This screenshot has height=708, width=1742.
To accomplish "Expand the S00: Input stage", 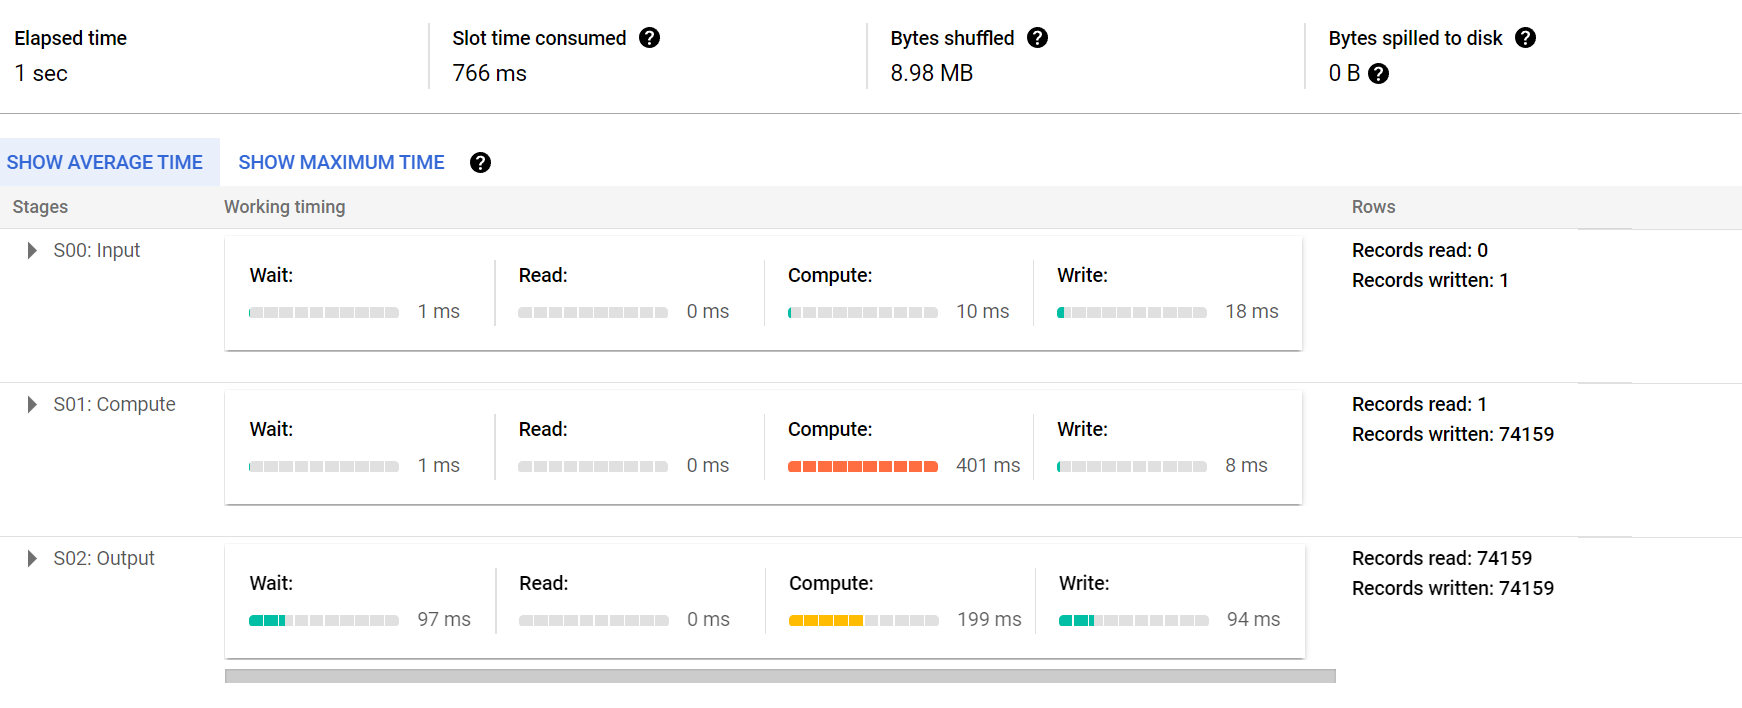I will [32, 250].
